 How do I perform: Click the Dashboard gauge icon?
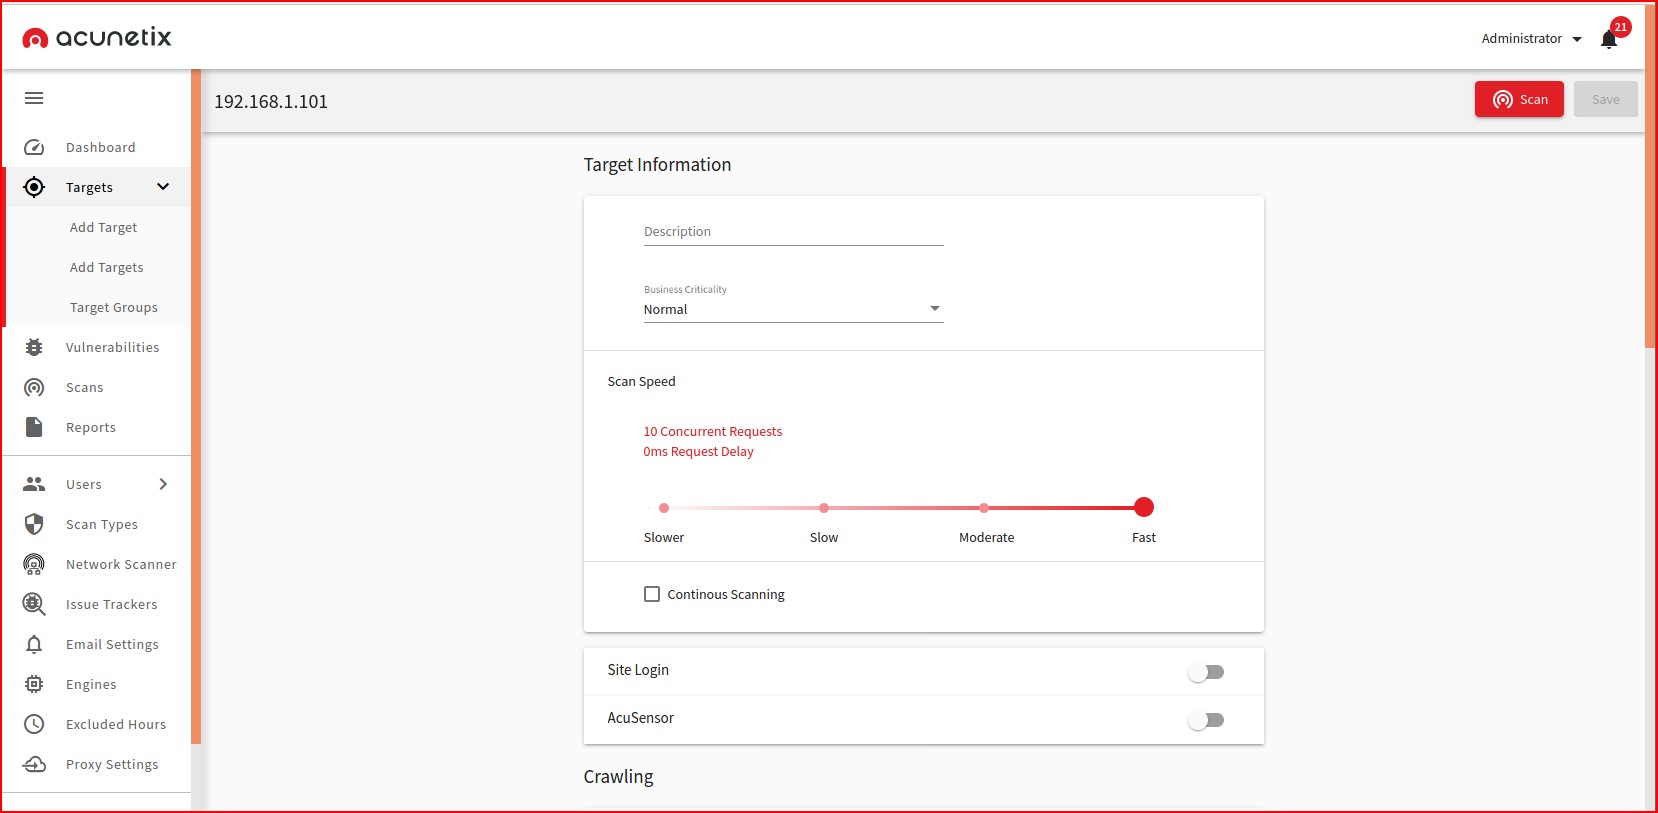point(34,147)
